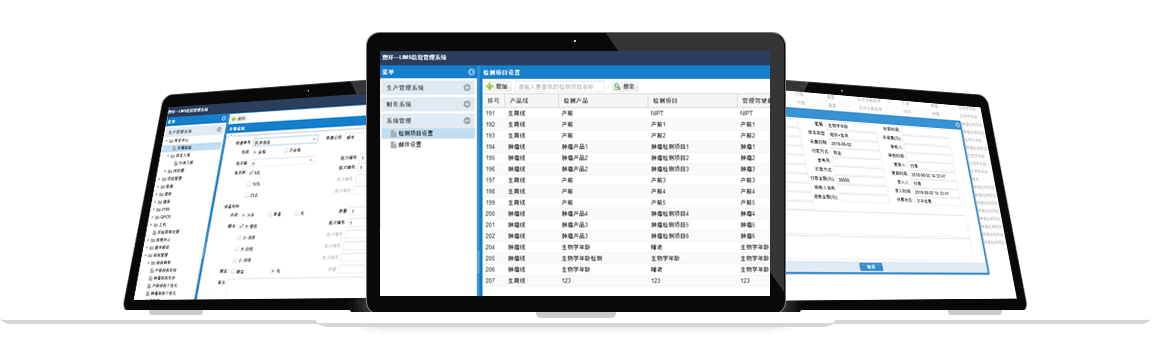
Task: Tick the 12孔 checkbox on left laptop
Action: click(249, 184)
